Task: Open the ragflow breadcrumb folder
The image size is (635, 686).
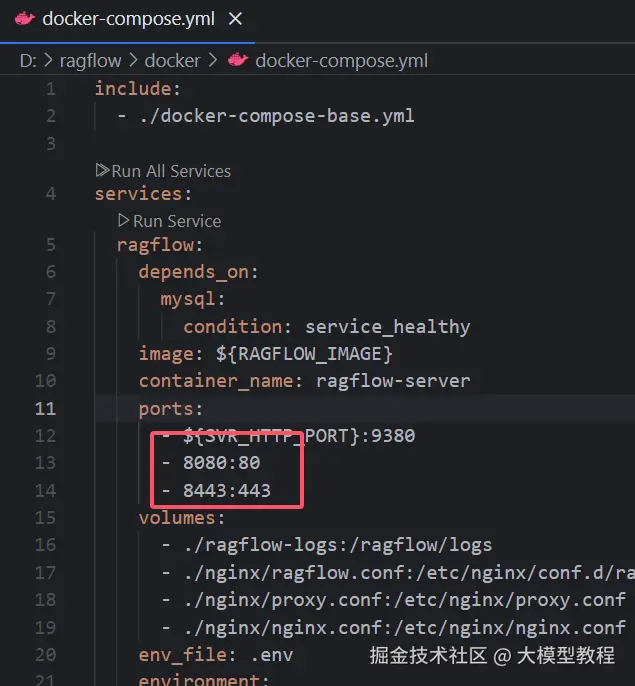Action: [90, 61]
